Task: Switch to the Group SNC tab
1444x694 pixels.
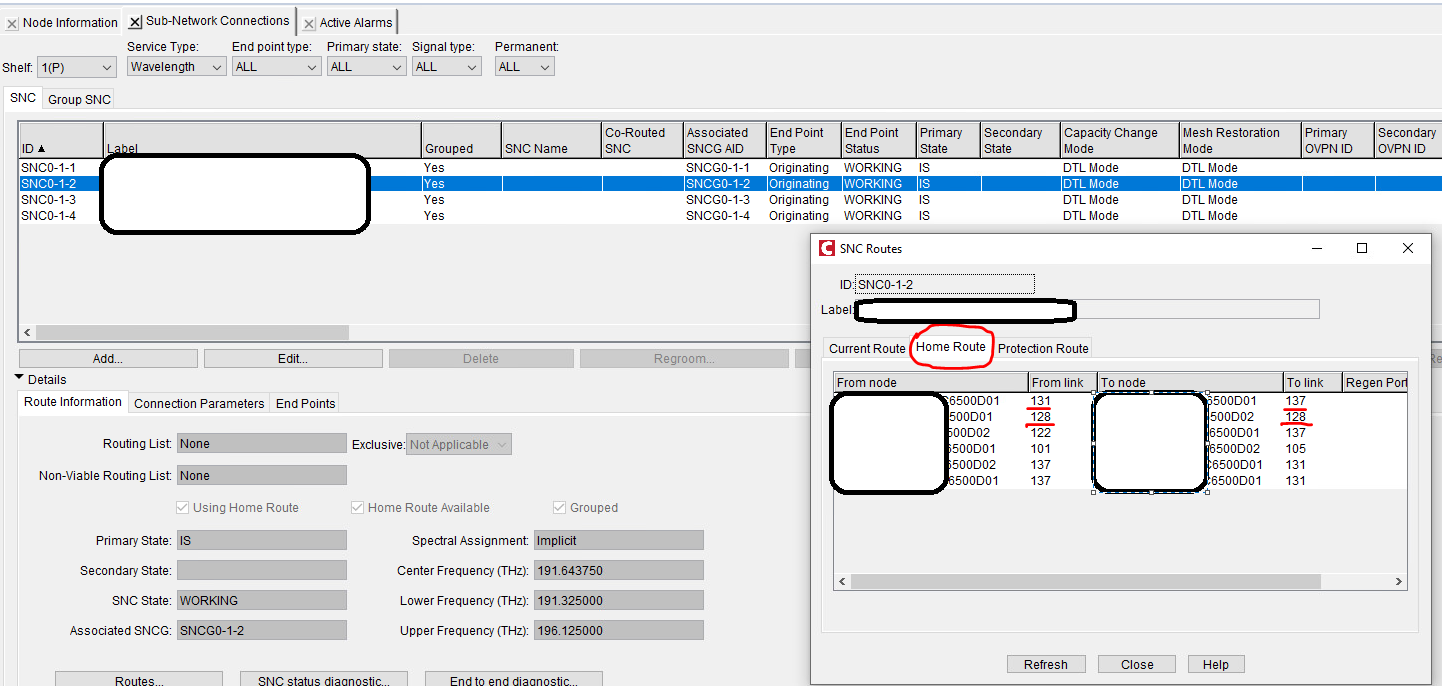Action: click(x=79, y=99)
